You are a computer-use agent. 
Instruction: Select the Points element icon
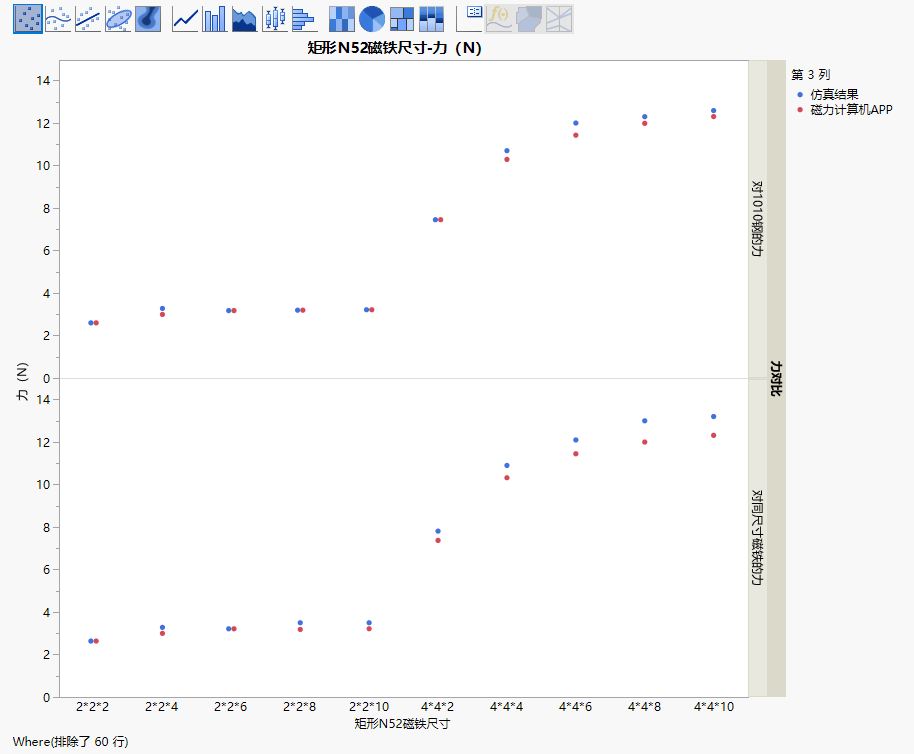click(27, 18)
